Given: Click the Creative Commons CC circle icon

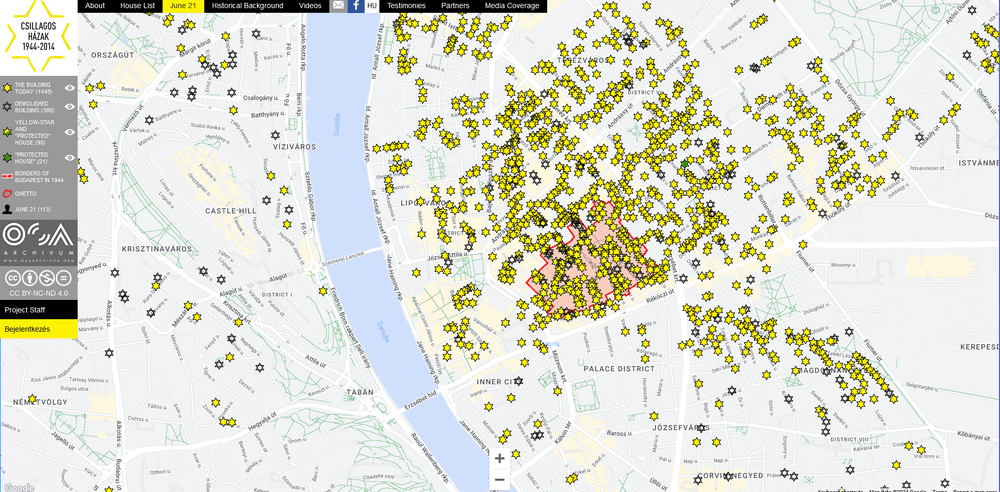Looking at the screenshot, I should click(13, 278).
